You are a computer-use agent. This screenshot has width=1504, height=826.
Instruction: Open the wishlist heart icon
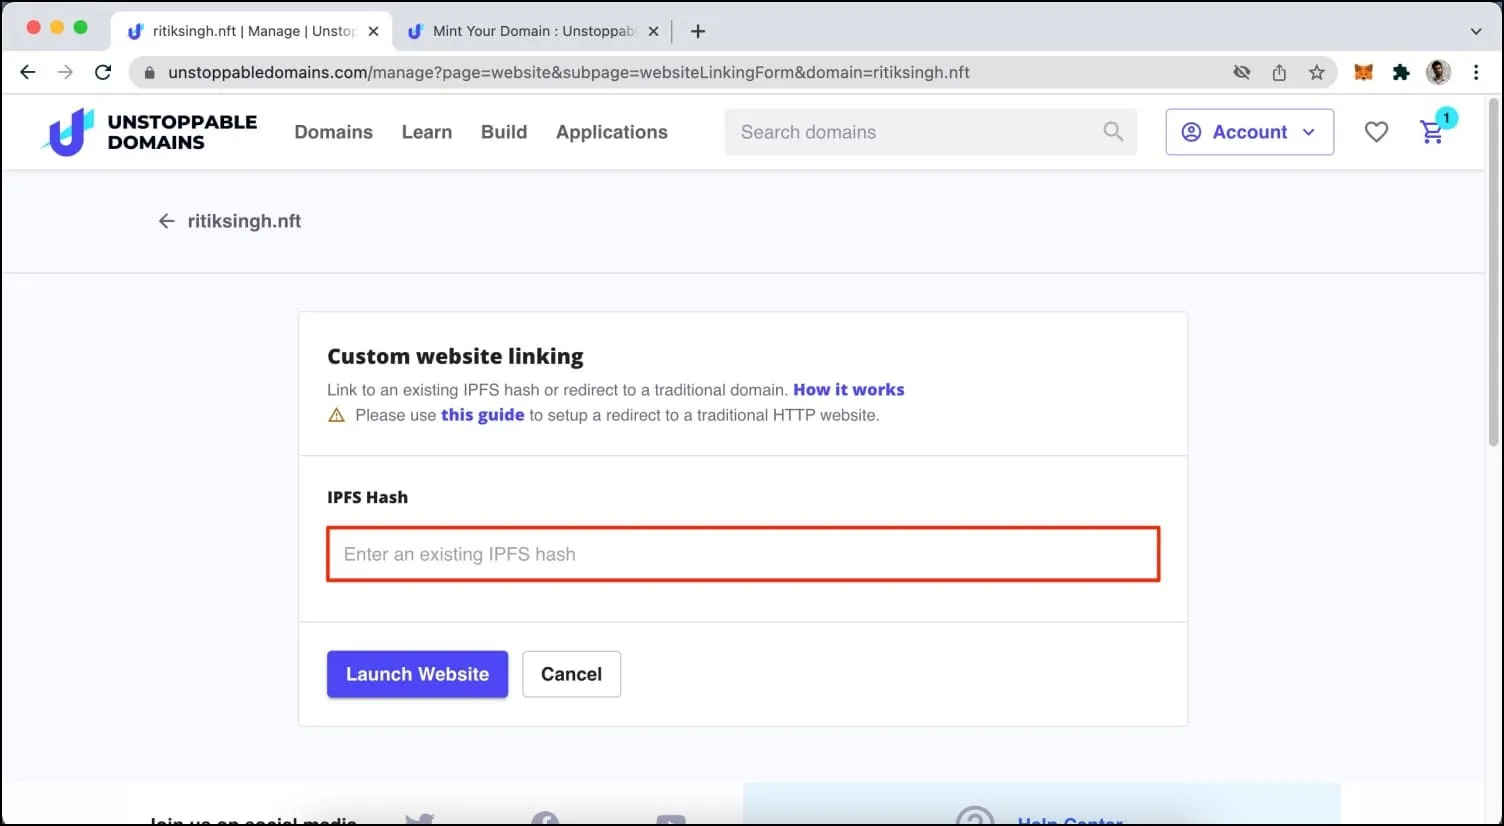1376,132
